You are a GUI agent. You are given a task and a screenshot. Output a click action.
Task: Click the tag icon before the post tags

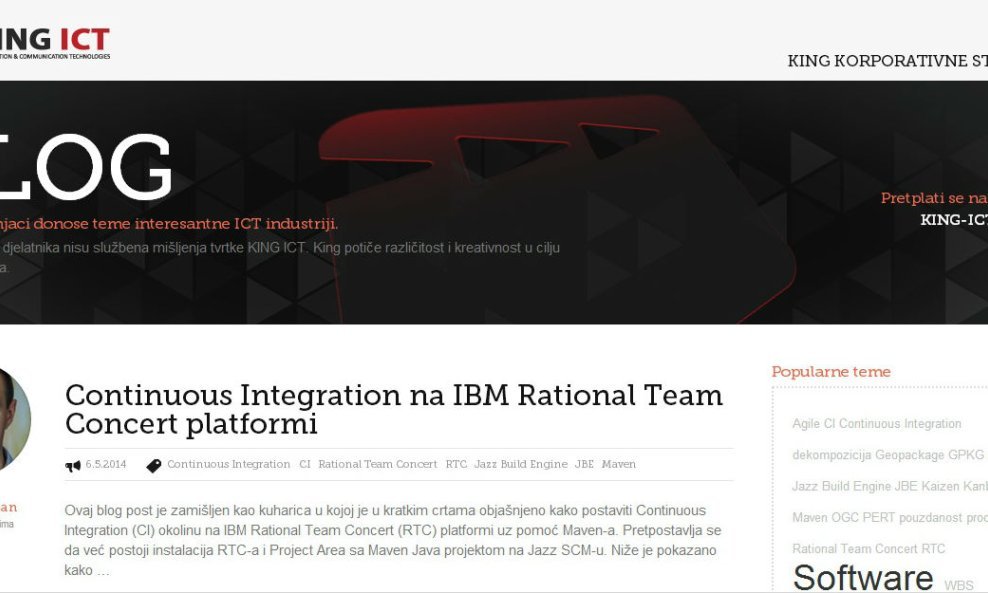click(x=154, y=466)
